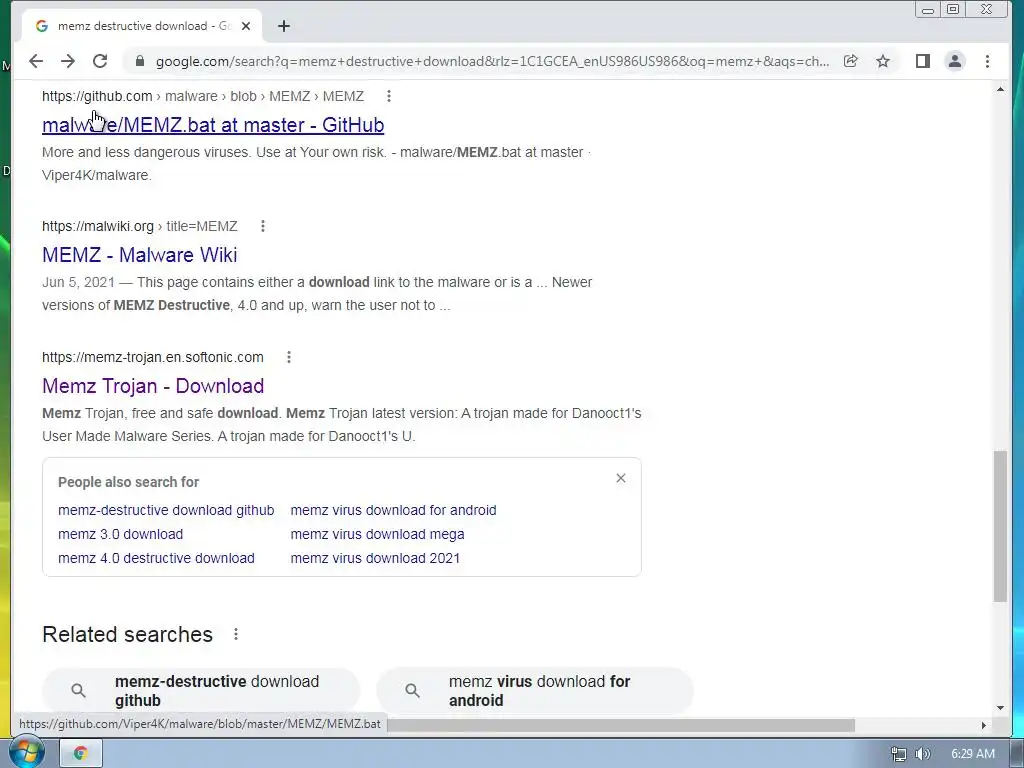Open Windows Start menu

26,751
